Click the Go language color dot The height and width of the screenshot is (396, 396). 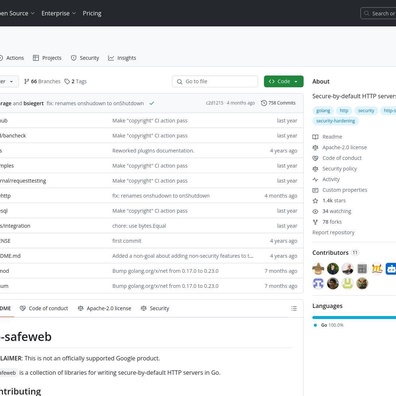(315, 325)
